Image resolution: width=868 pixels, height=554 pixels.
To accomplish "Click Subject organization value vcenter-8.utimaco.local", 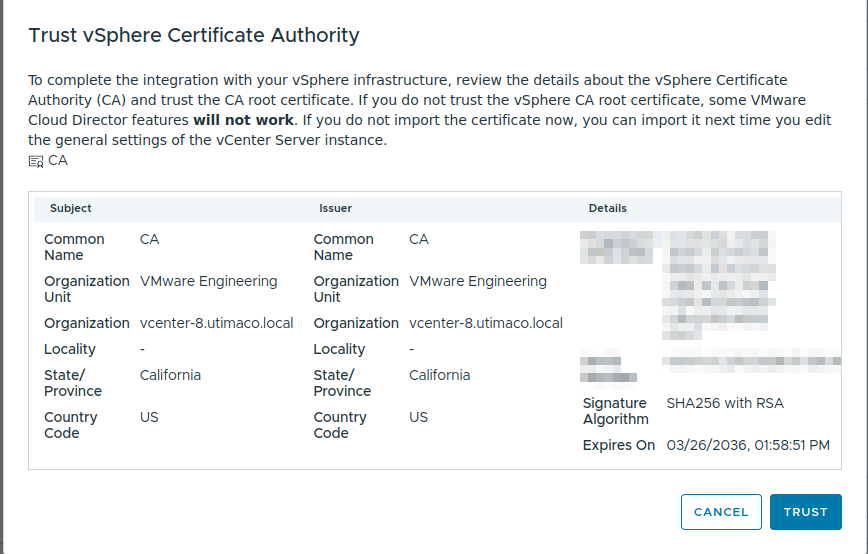I will [216, 323].
